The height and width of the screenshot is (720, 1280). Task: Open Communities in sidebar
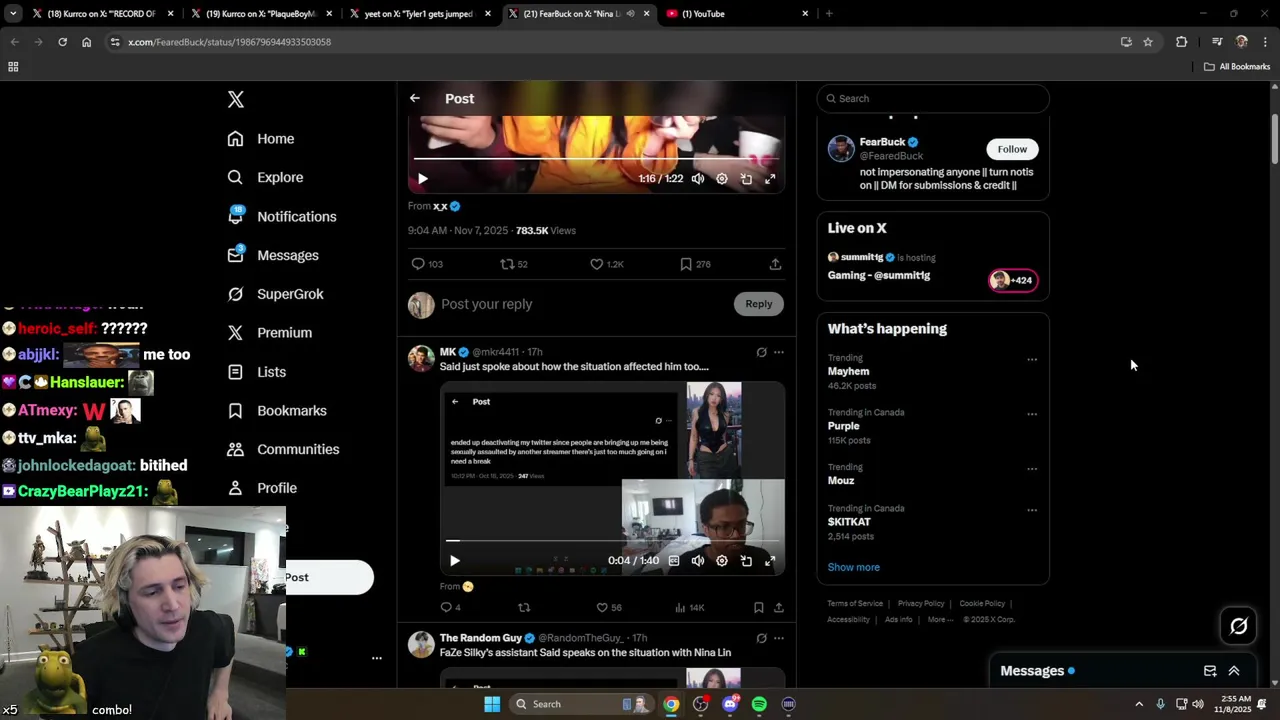pyautogui.click(x=283, y=449)
